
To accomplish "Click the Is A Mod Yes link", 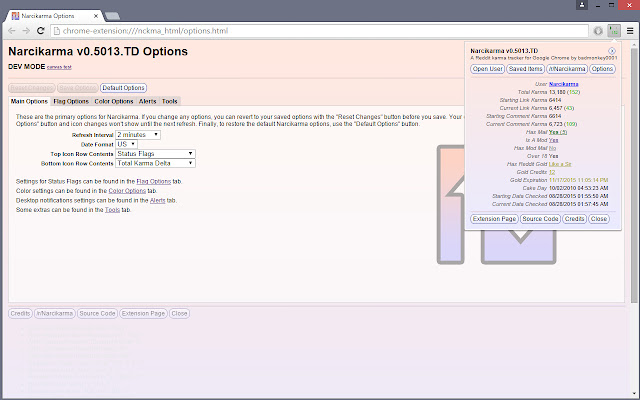I will (553, 140).
